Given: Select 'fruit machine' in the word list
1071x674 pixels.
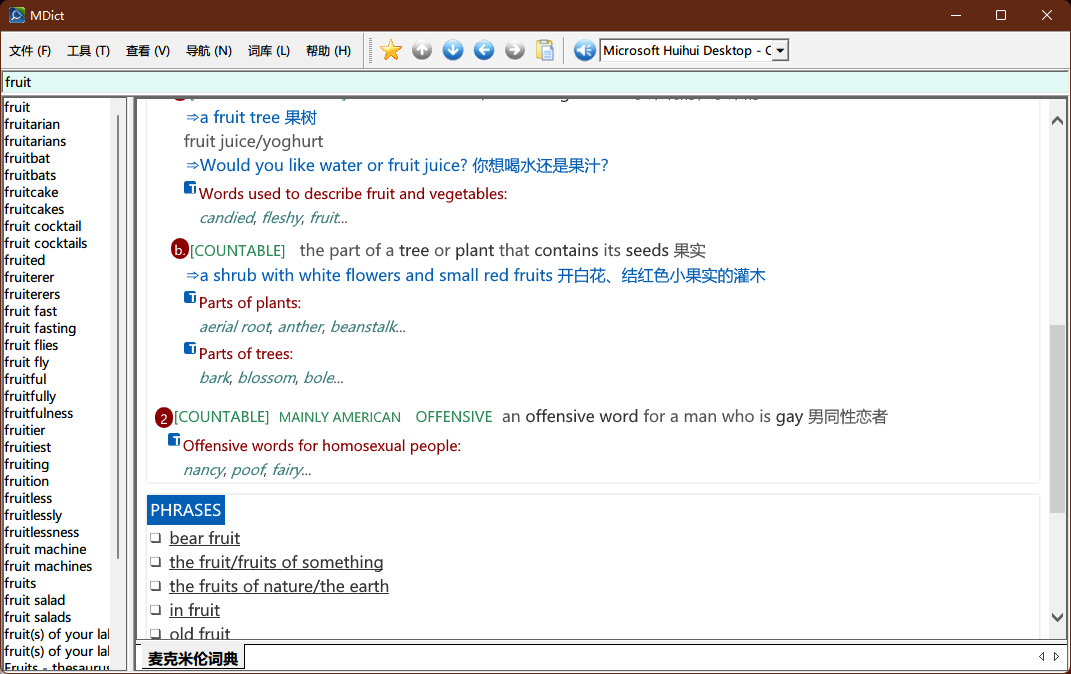Looking at the screenshot, I should click(46, 549).
